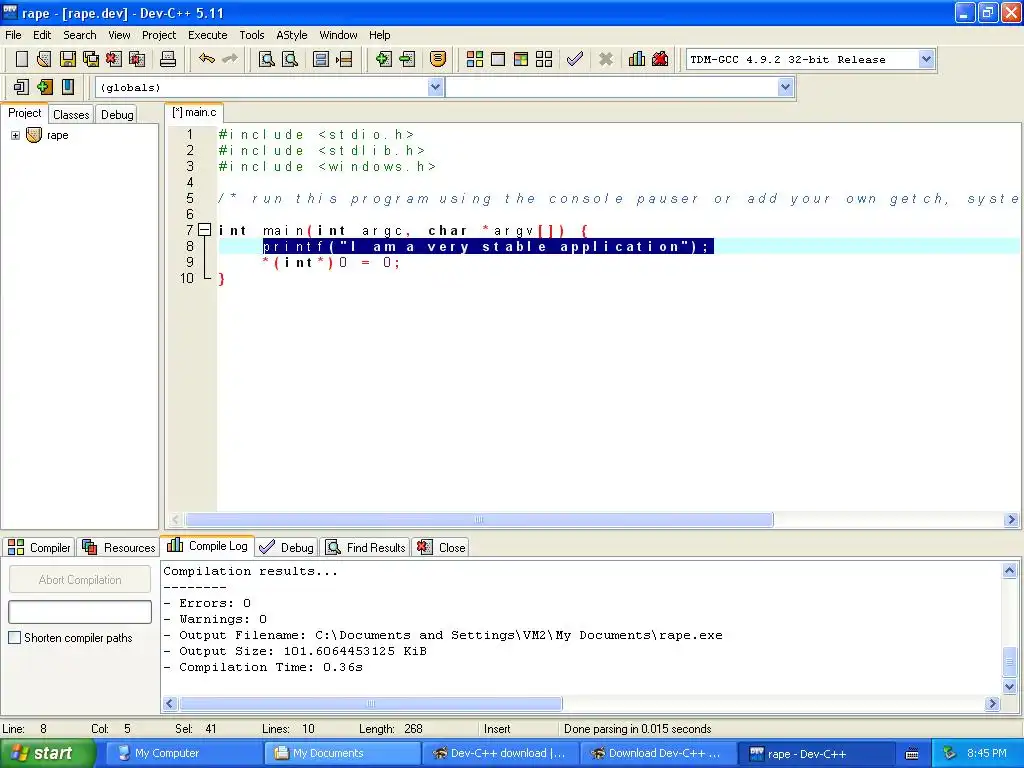Switch to the Resources tab
The height and width of the screenshot is (768, 1024).
(x=119, y=547)
